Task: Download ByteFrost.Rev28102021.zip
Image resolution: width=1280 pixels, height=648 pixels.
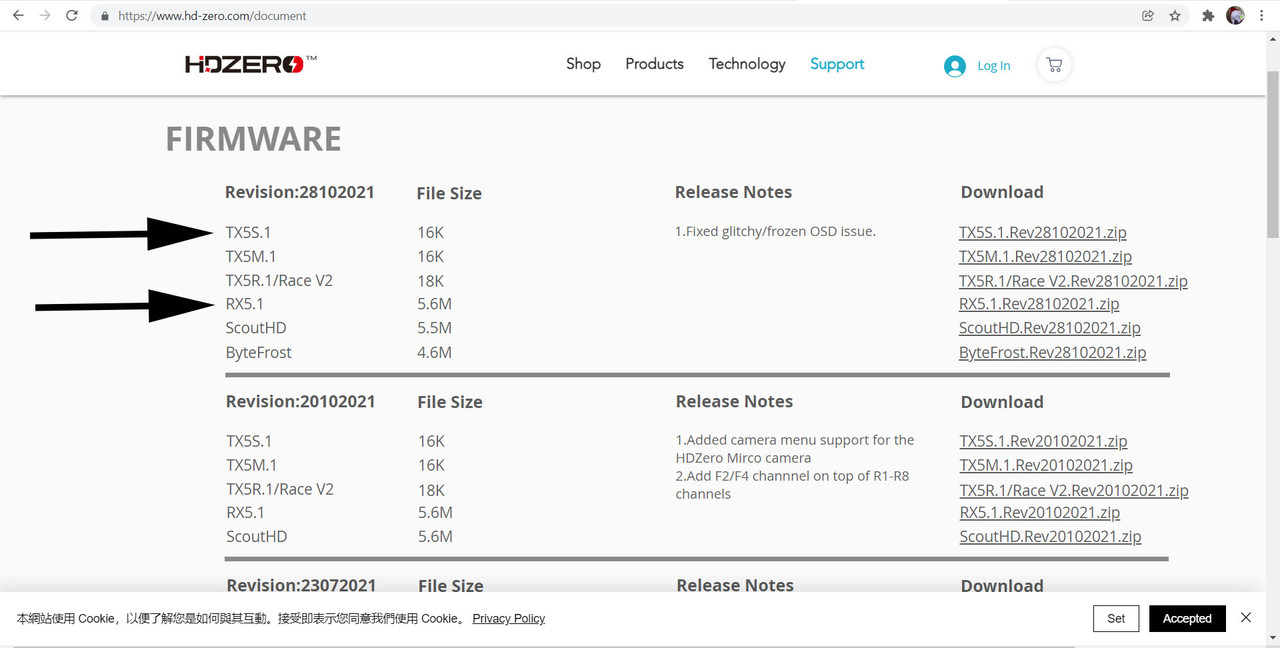Action: pos(1052,352)
